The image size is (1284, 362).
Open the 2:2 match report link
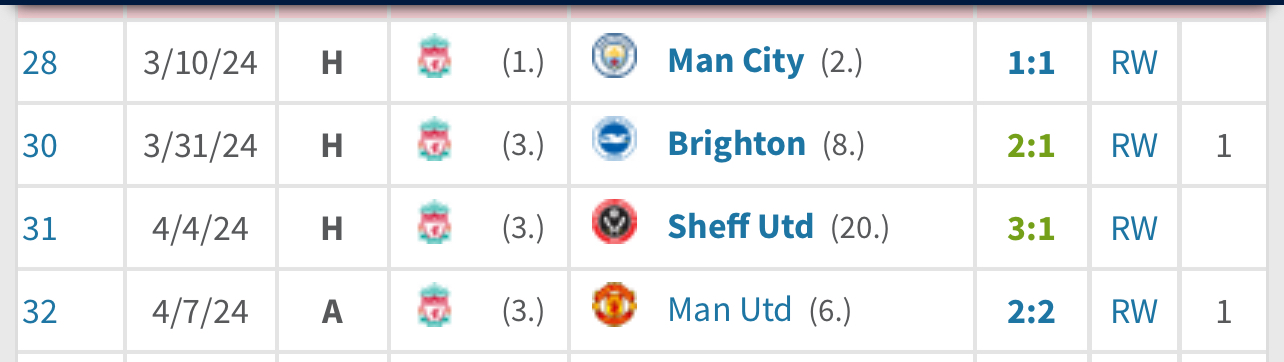point(1031,312)
